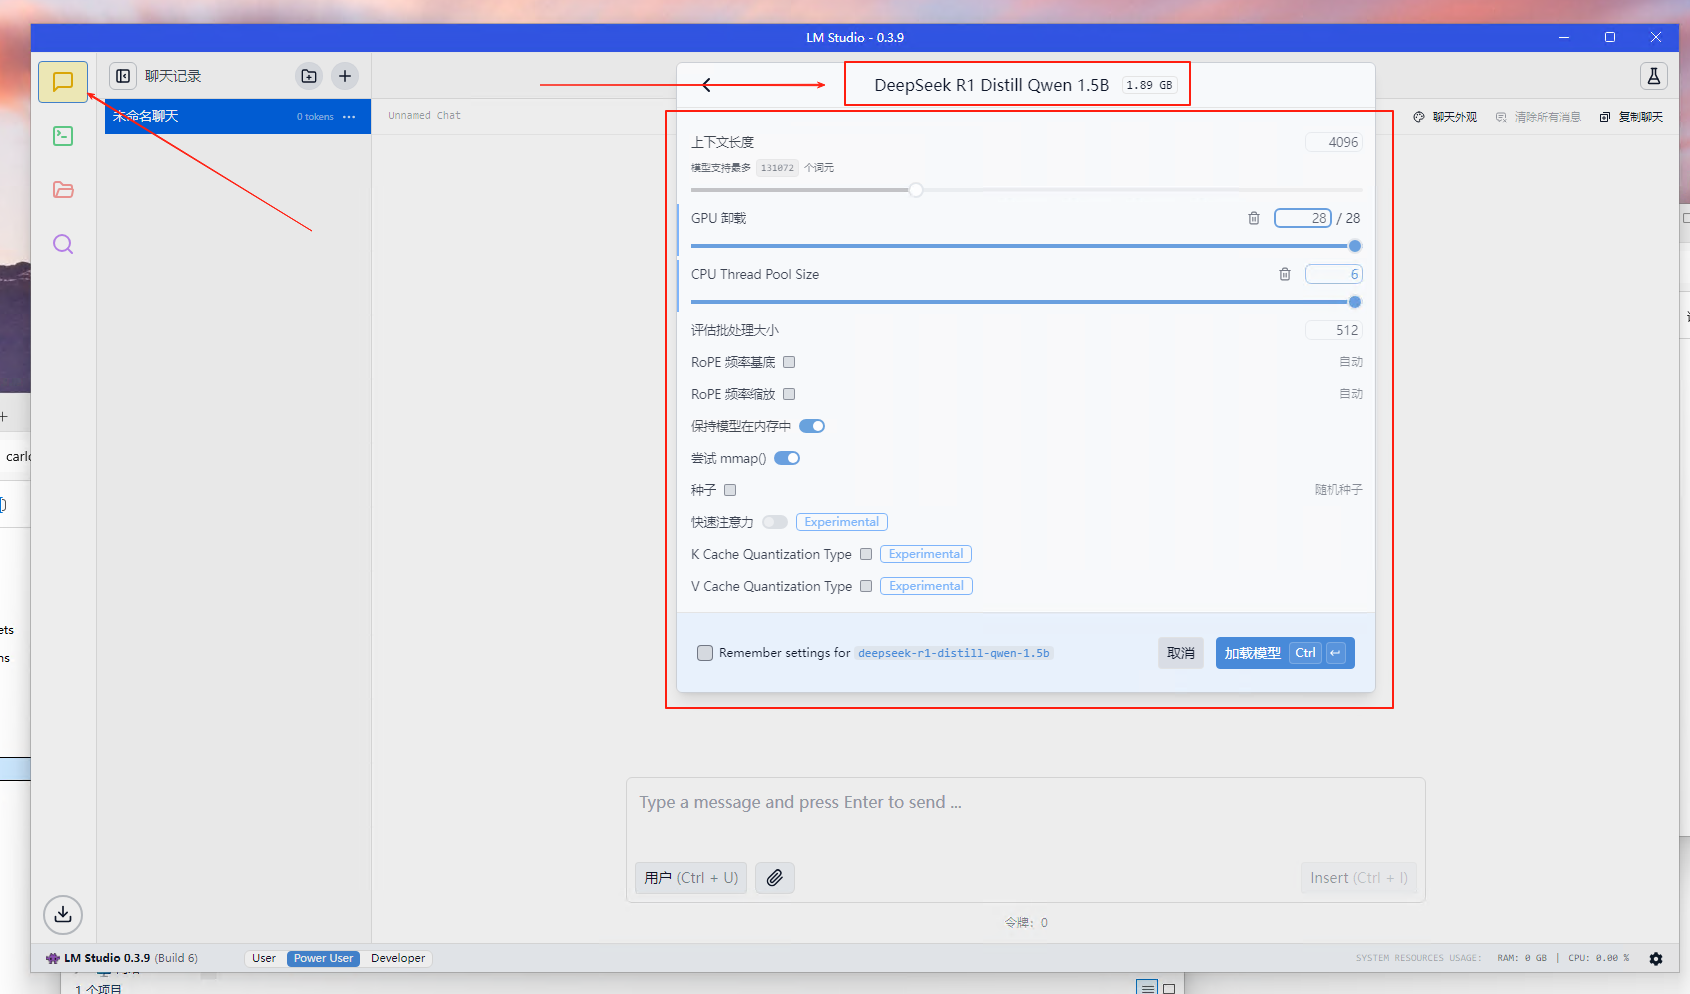Screen dimensions: 1690x994
Task: Reset CPU Thread Pool Size with trash icon
Action: (x=1285, y=274)
